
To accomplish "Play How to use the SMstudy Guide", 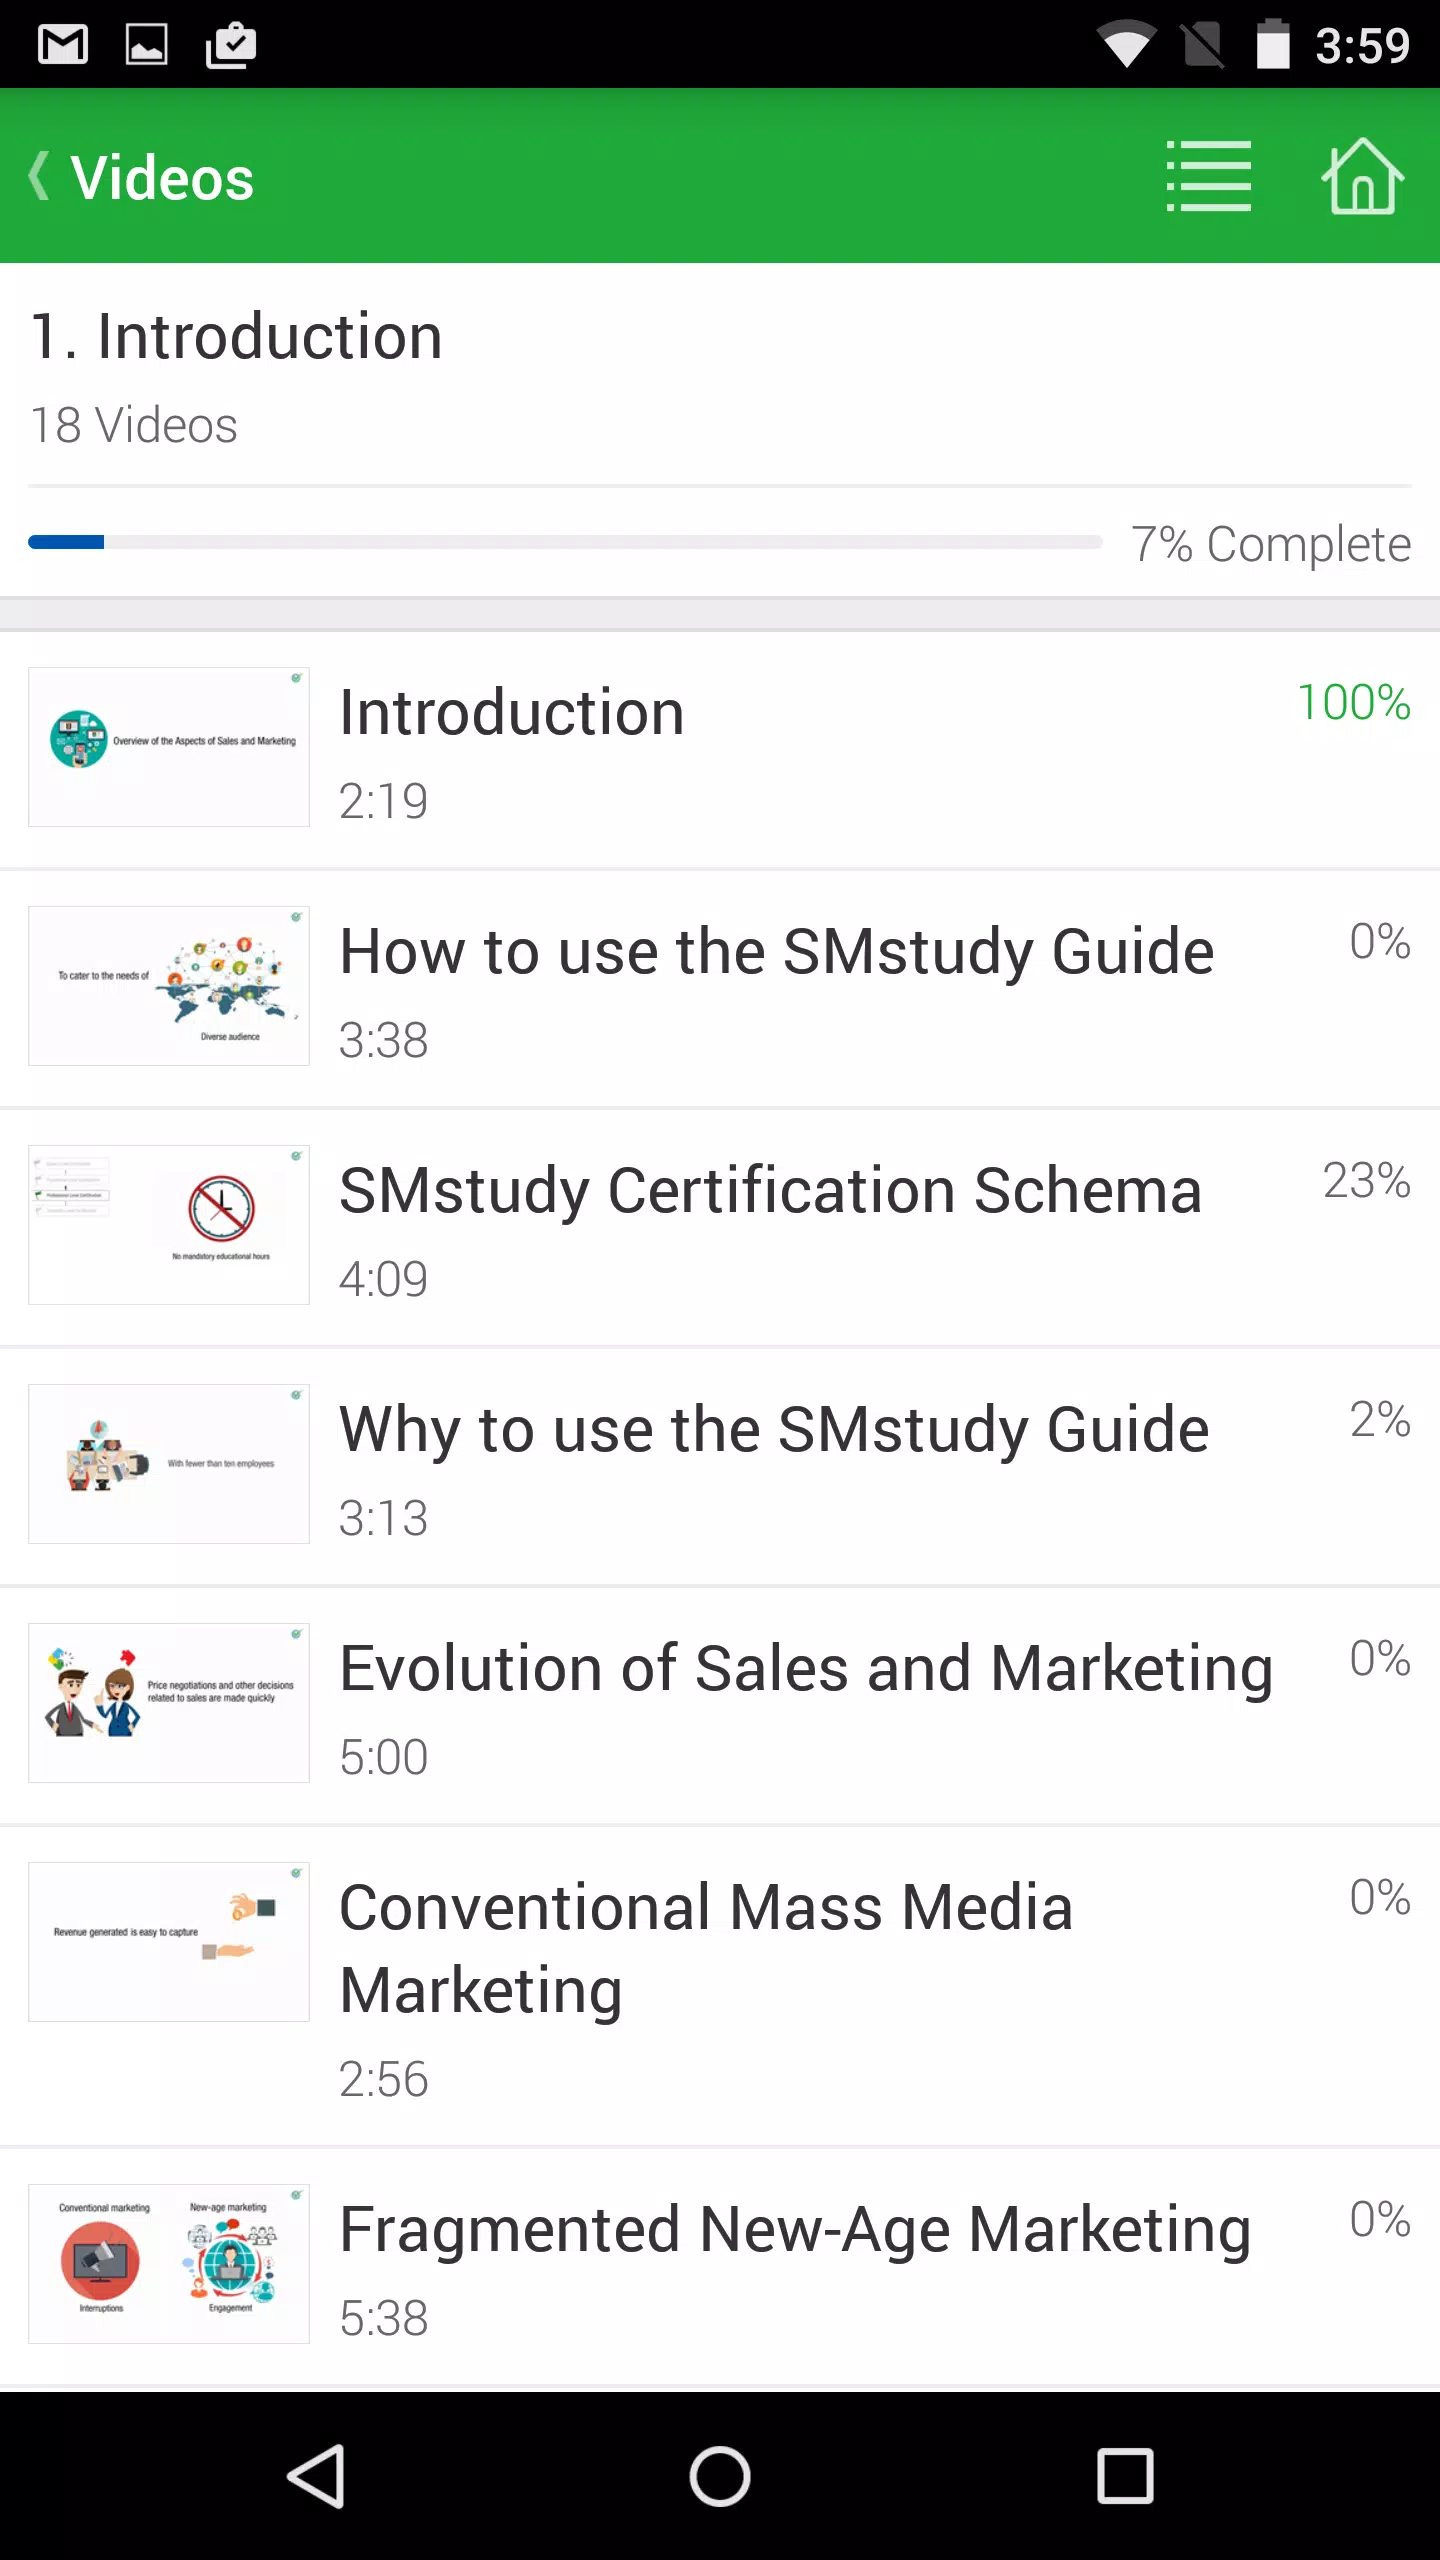I will 720,988.
